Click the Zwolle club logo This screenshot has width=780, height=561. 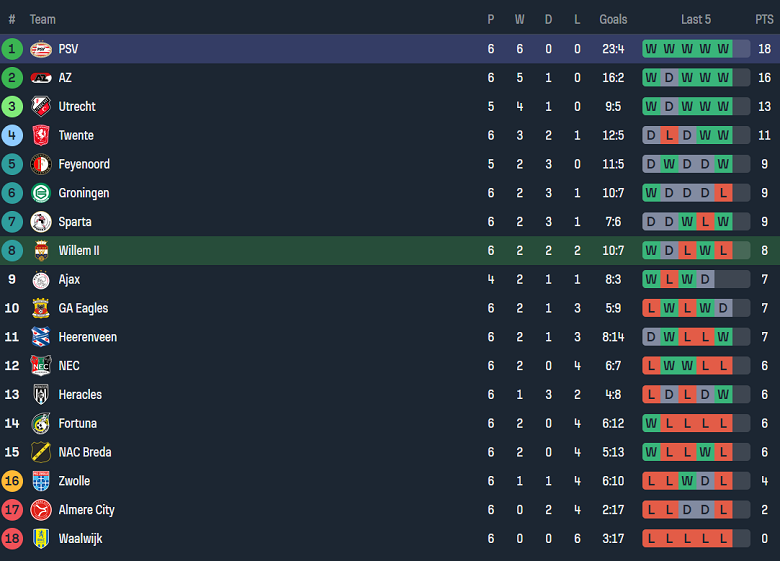pos(41,481)
